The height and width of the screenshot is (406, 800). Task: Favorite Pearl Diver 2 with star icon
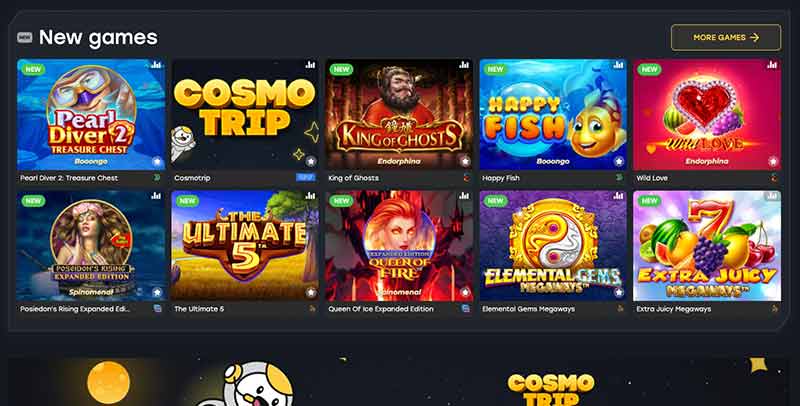157,162
